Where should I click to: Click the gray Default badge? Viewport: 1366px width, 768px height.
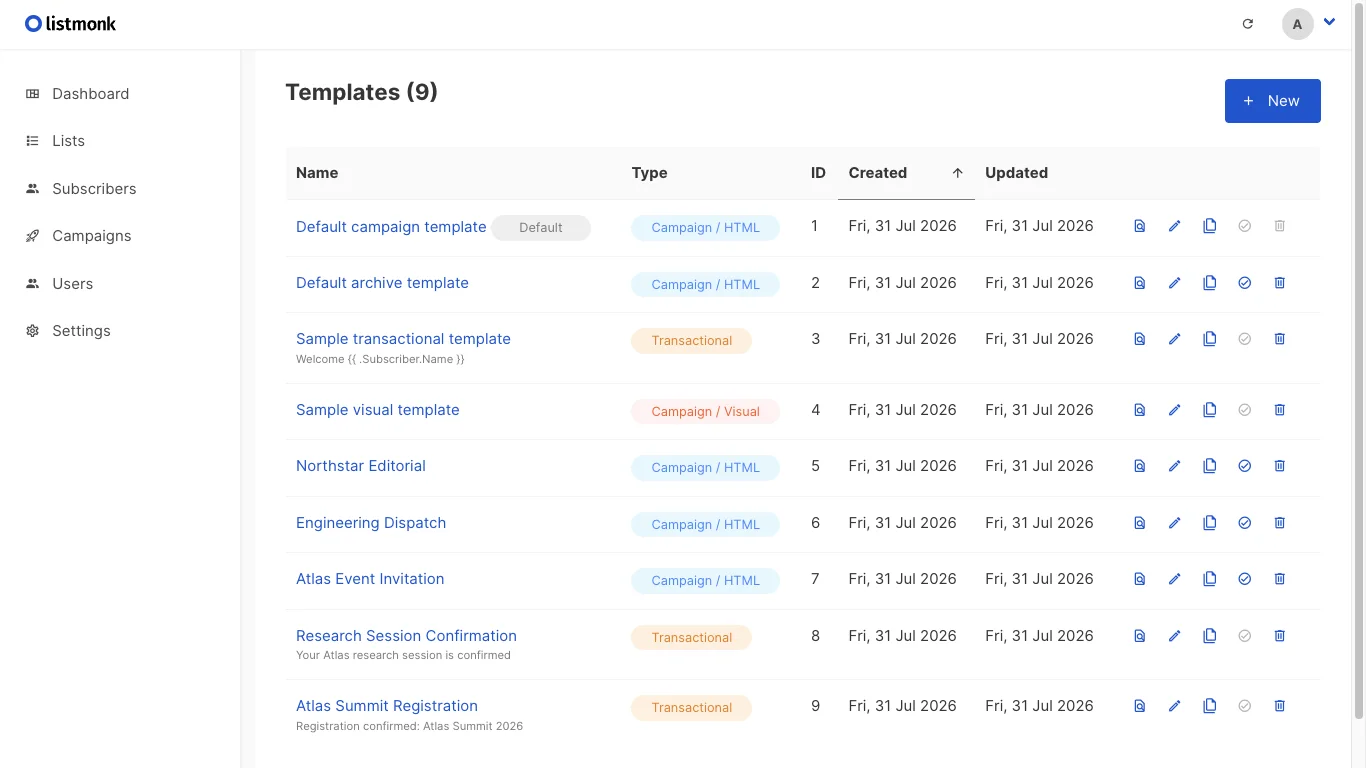(541, 228)
